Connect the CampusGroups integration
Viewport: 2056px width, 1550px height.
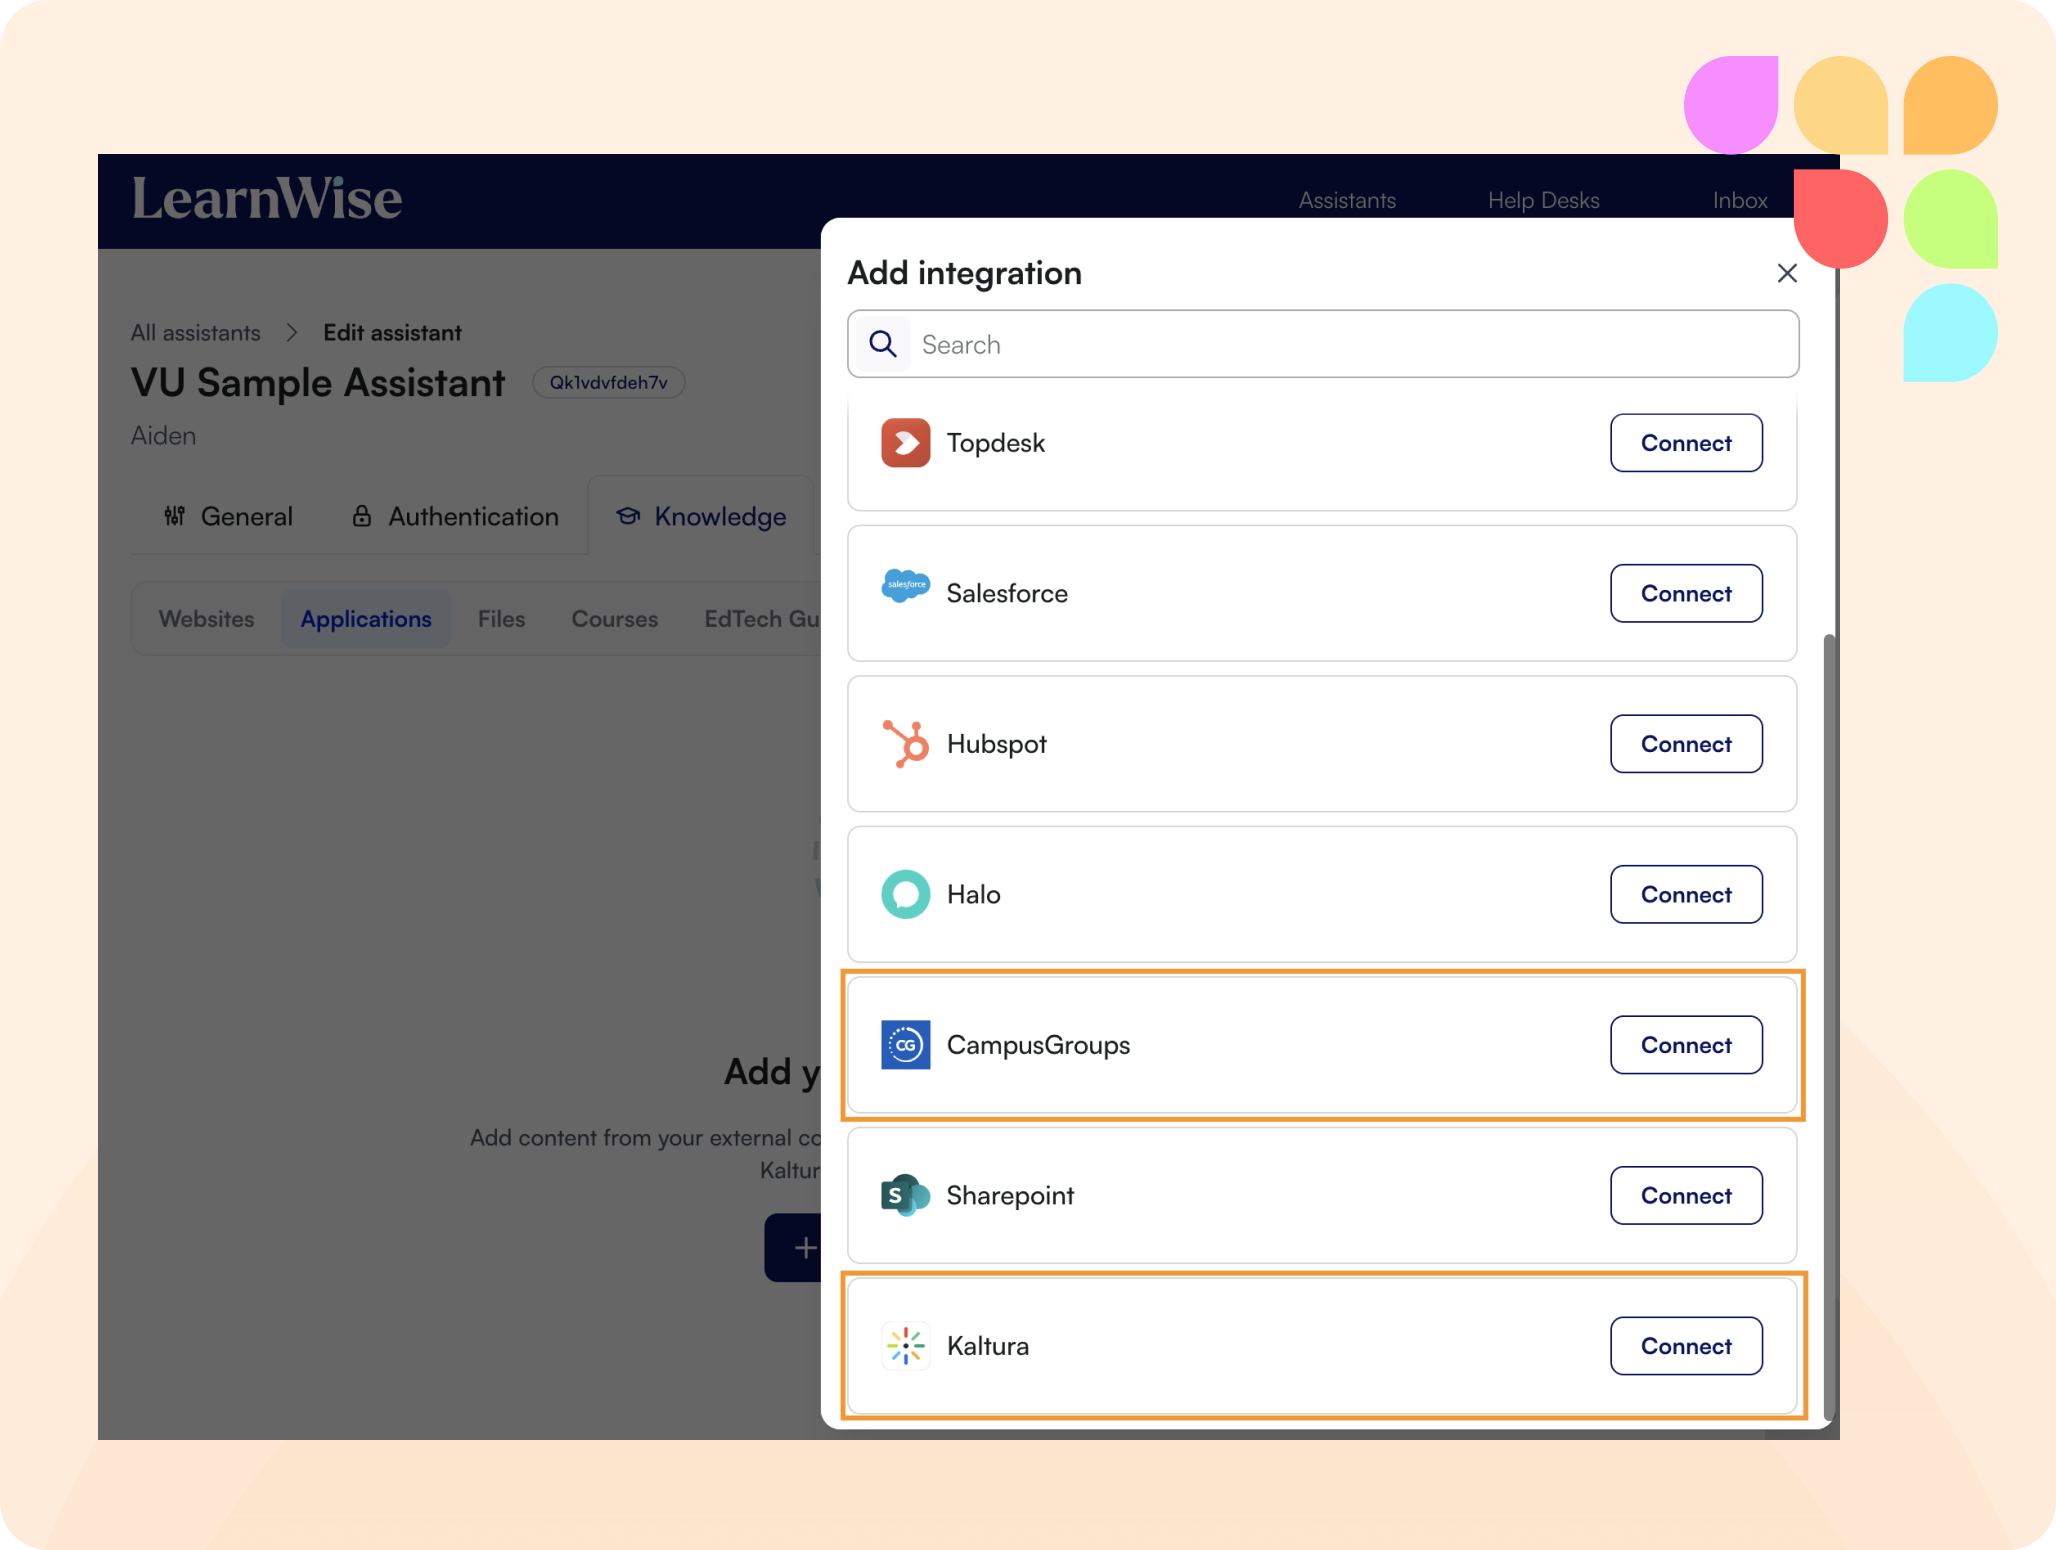point(1685,1045)
